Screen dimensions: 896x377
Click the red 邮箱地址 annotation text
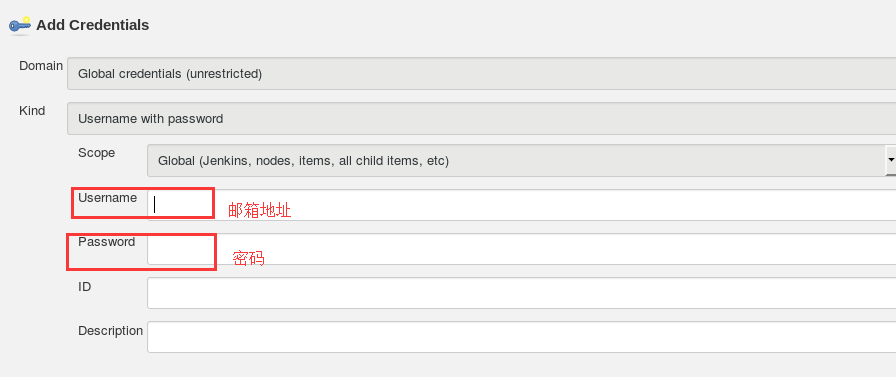(260, 210)
